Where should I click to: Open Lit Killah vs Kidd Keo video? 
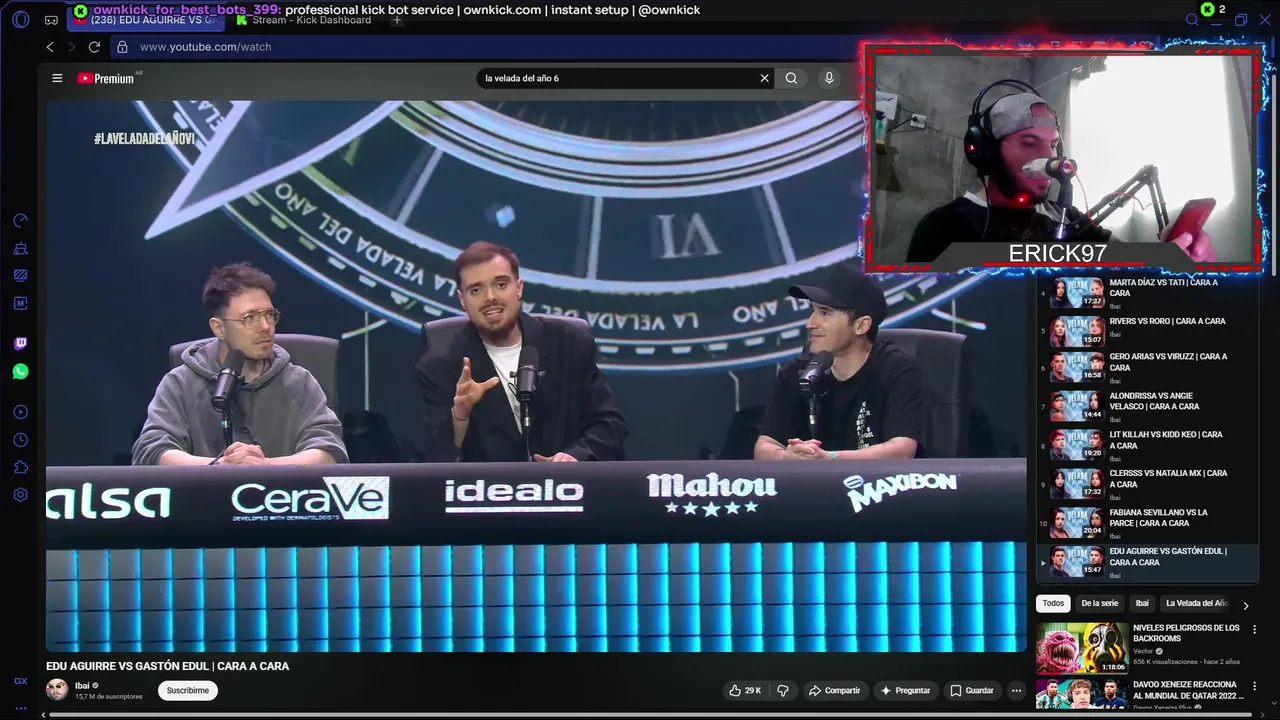[1146, 445]
